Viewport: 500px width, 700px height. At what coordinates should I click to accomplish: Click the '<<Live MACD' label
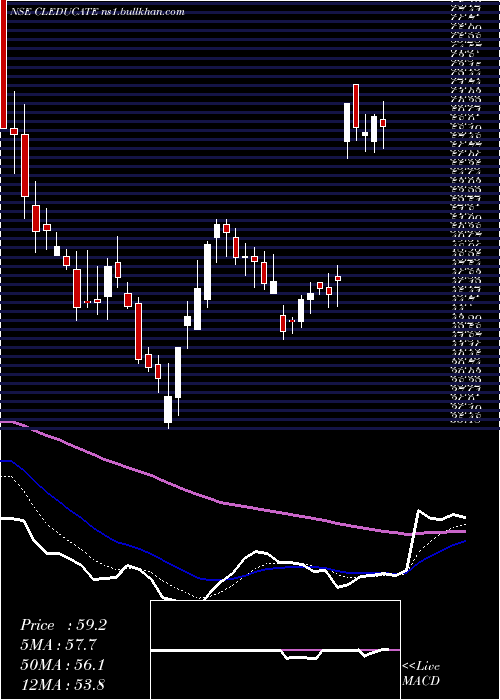click(421, 674)
